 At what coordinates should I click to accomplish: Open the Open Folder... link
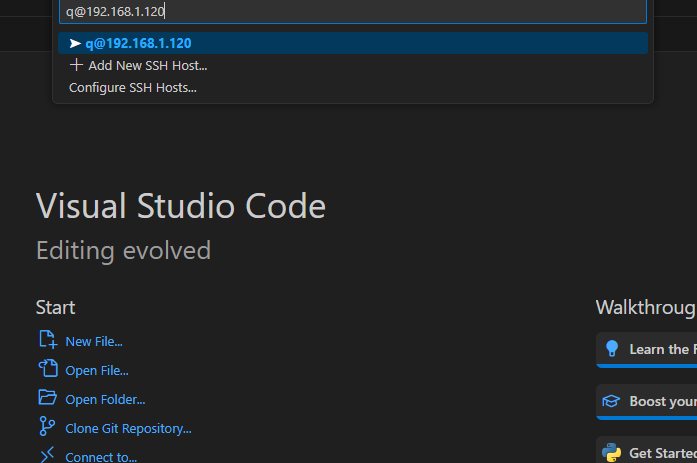[105, 399]
